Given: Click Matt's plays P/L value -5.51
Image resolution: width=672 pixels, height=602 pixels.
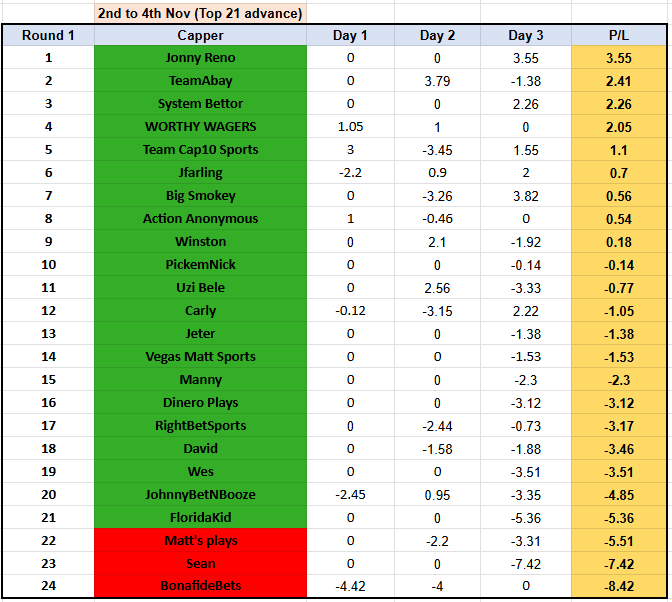Looking at the screenshot, I should pos(619,541).
